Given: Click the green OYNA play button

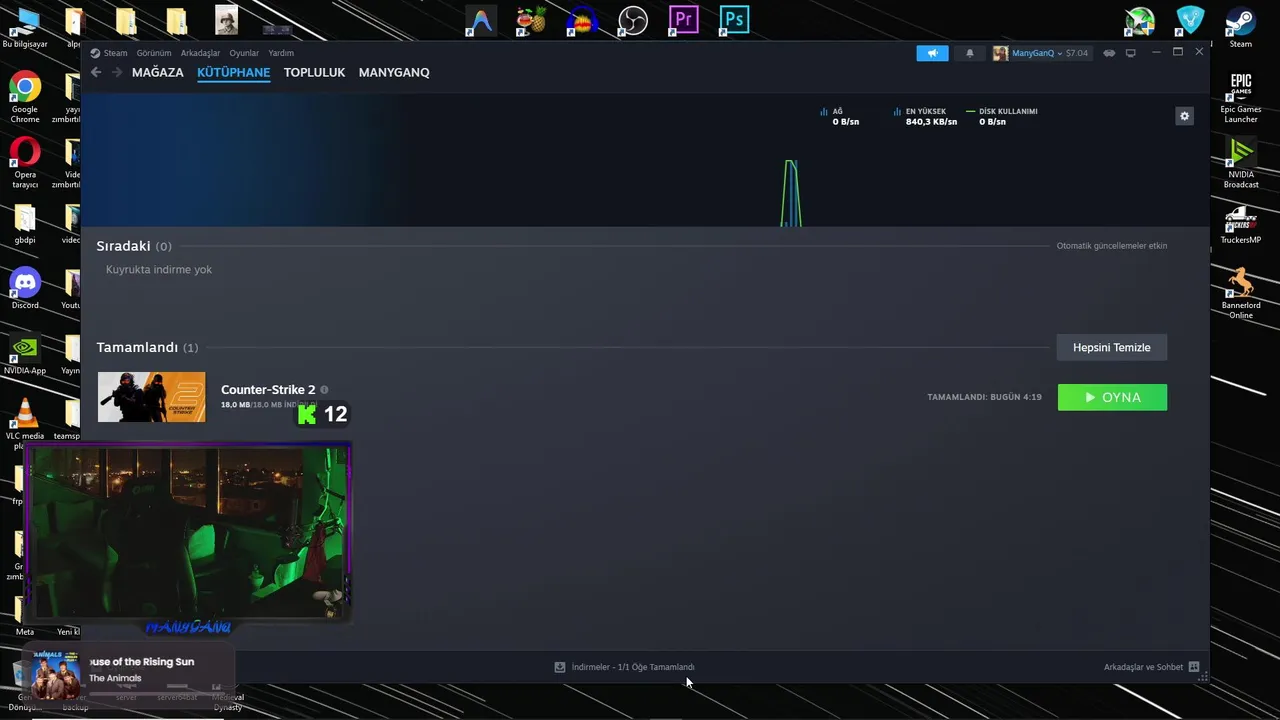Looking at the screenshot, I should click(1112, 397).
